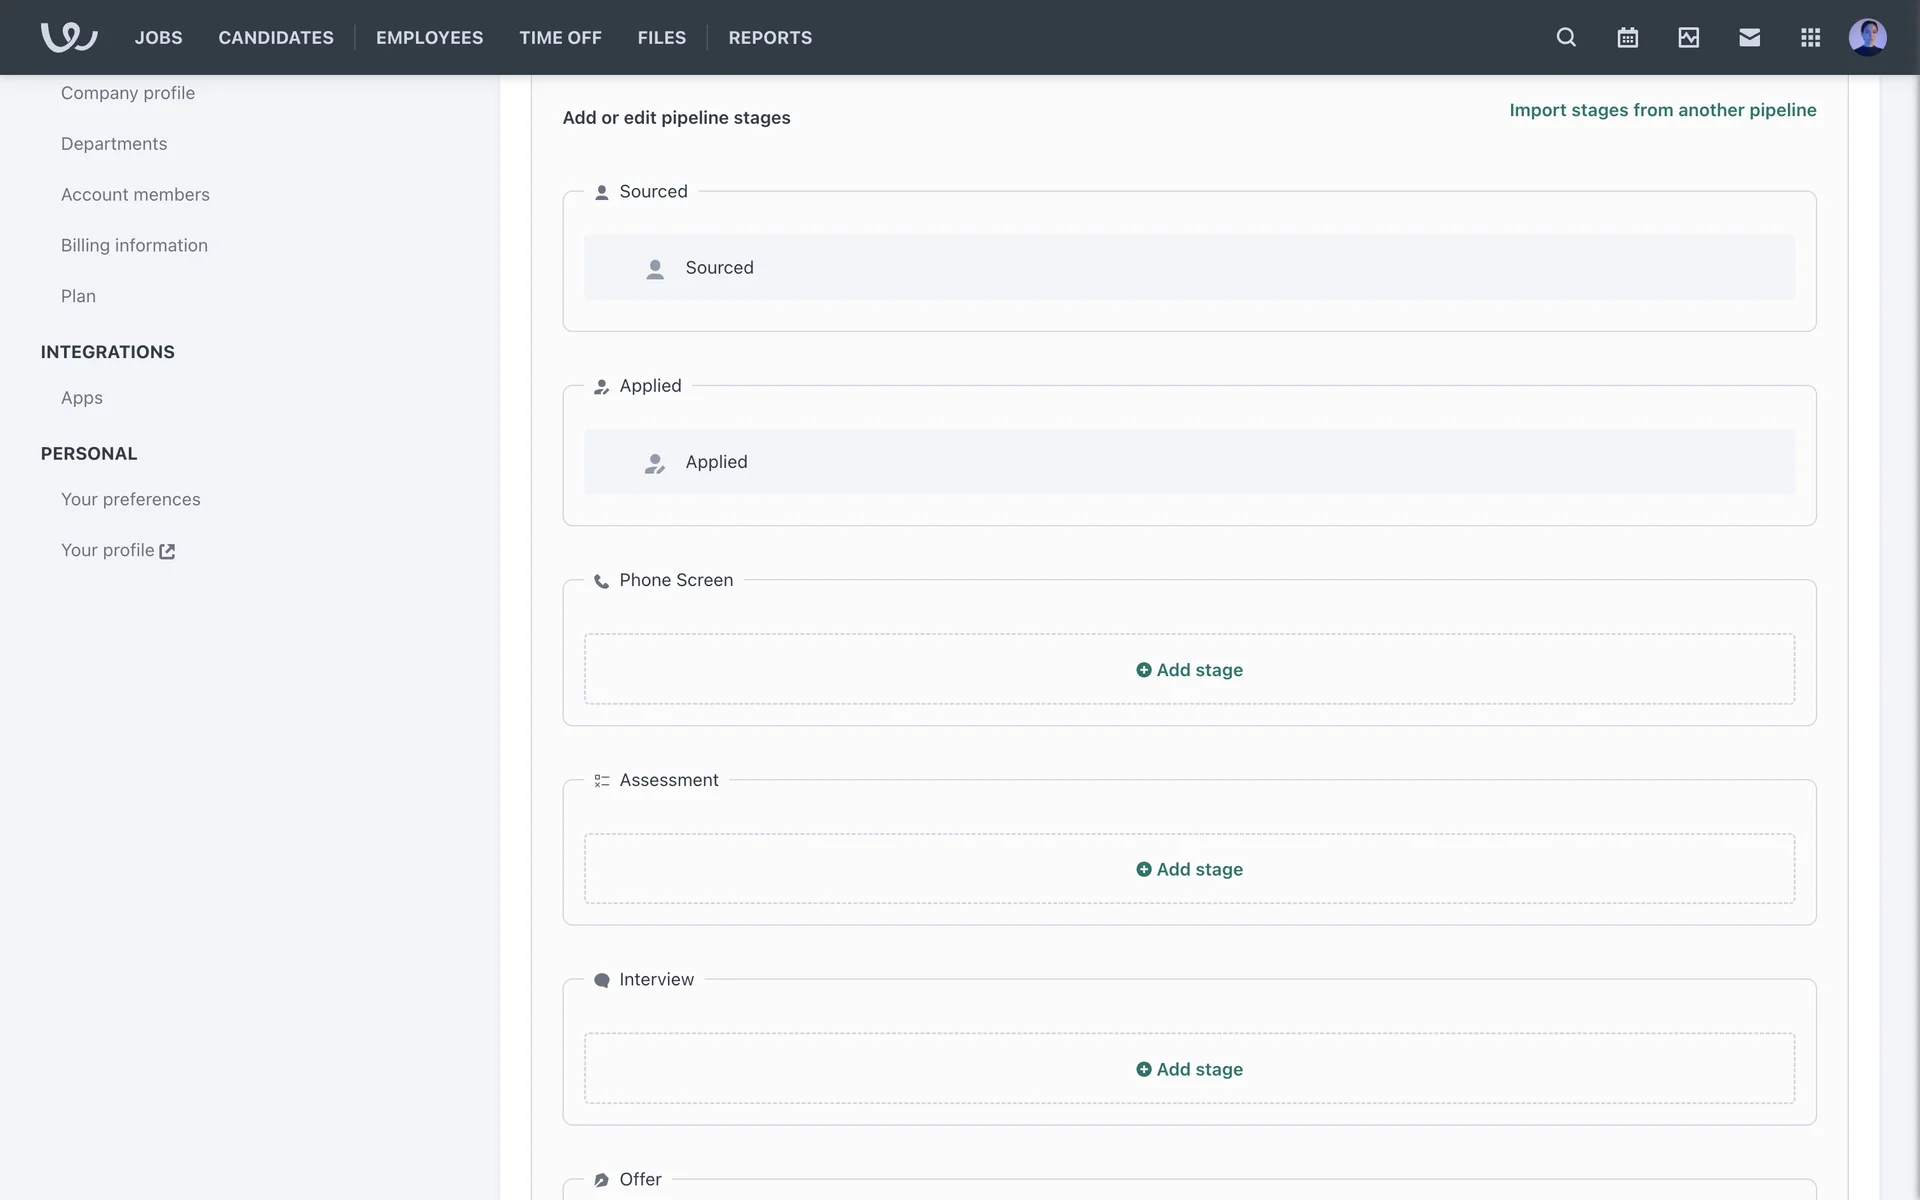The image size is (1920, 1200).
Task: Open the reports chart icon in header
Action: pos(1688,37)
